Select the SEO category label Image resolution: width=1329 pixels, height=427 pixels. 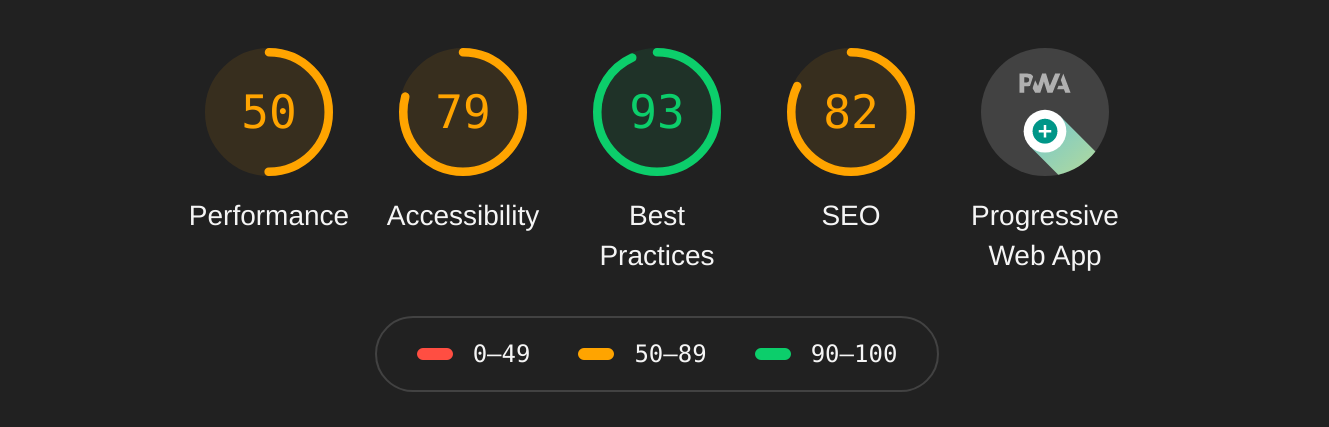[851, 216]
